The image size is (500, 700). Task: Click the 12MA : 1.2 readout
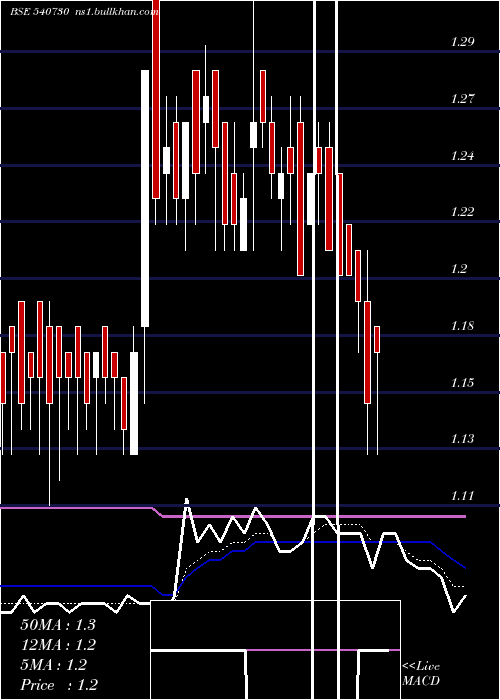pos(58,645)
